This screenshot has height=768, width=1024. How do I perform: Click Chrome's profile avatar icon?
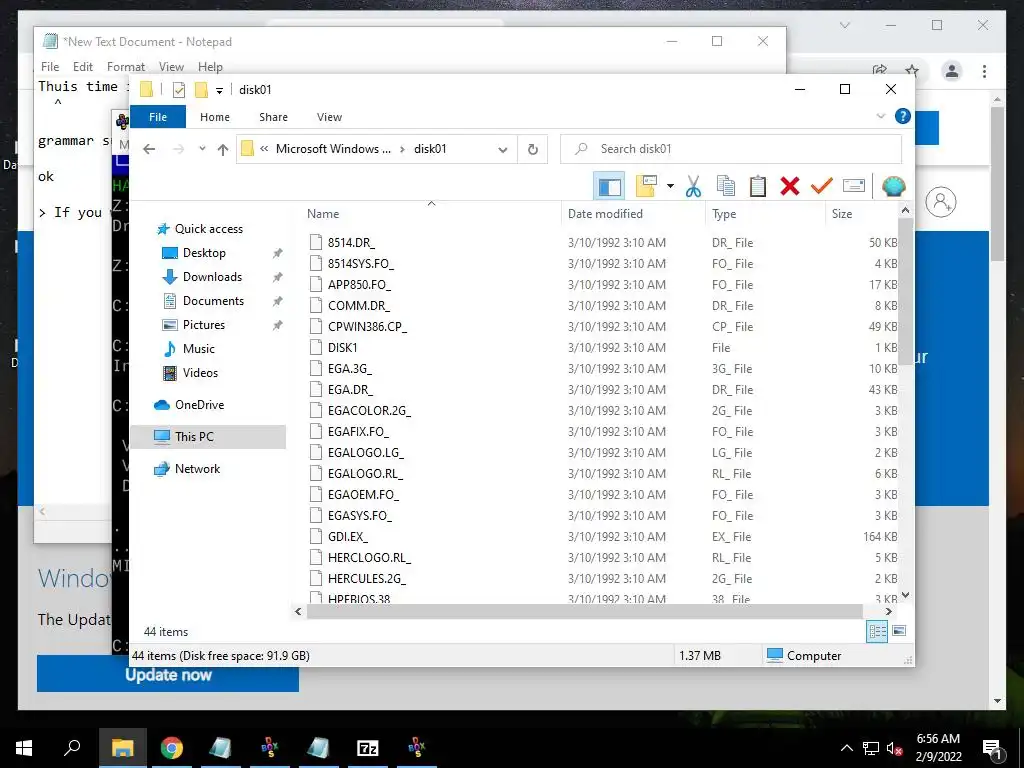[x=952, y=71]
